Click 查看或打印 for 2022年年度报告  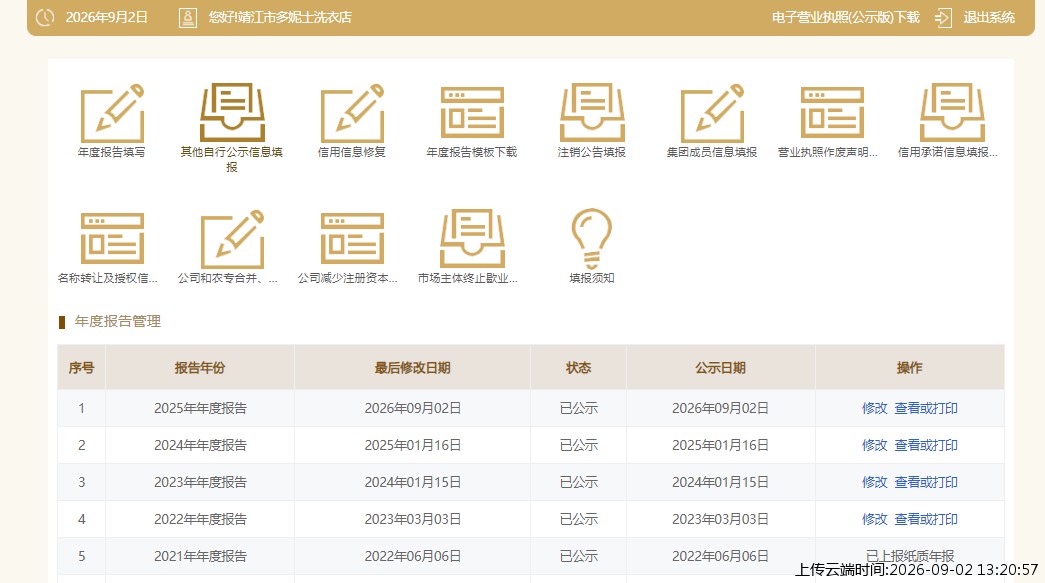[x=926, y=519]
